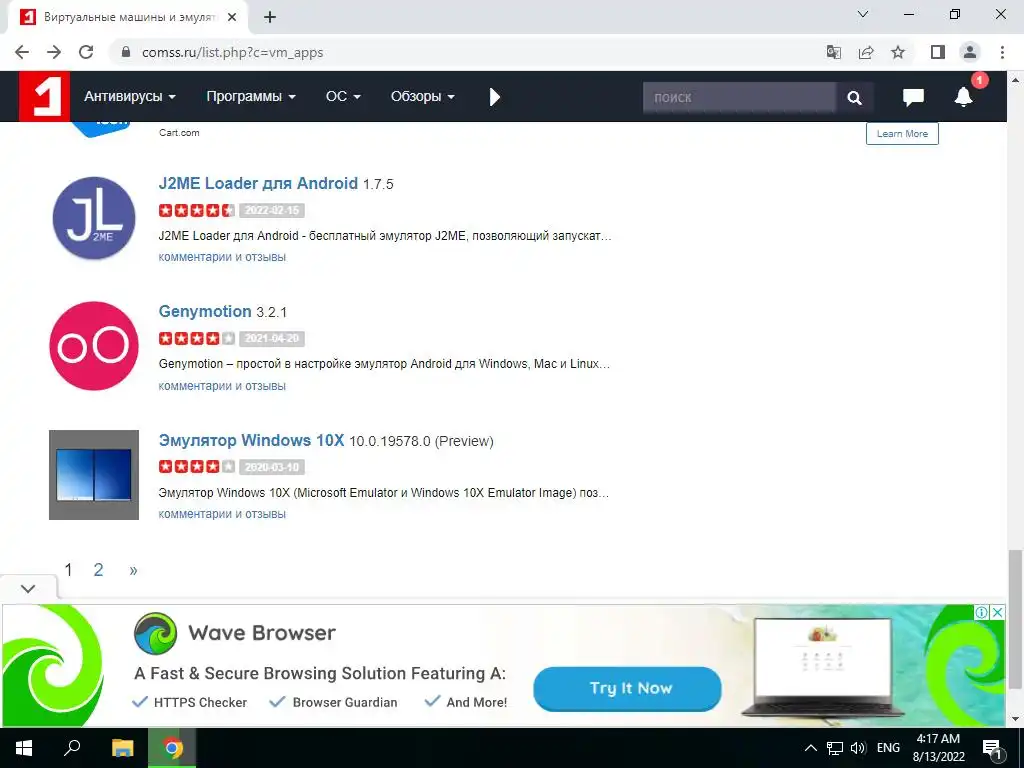Open the Chrome profile avatar
1024x768 pixels.
pos(970,52)
